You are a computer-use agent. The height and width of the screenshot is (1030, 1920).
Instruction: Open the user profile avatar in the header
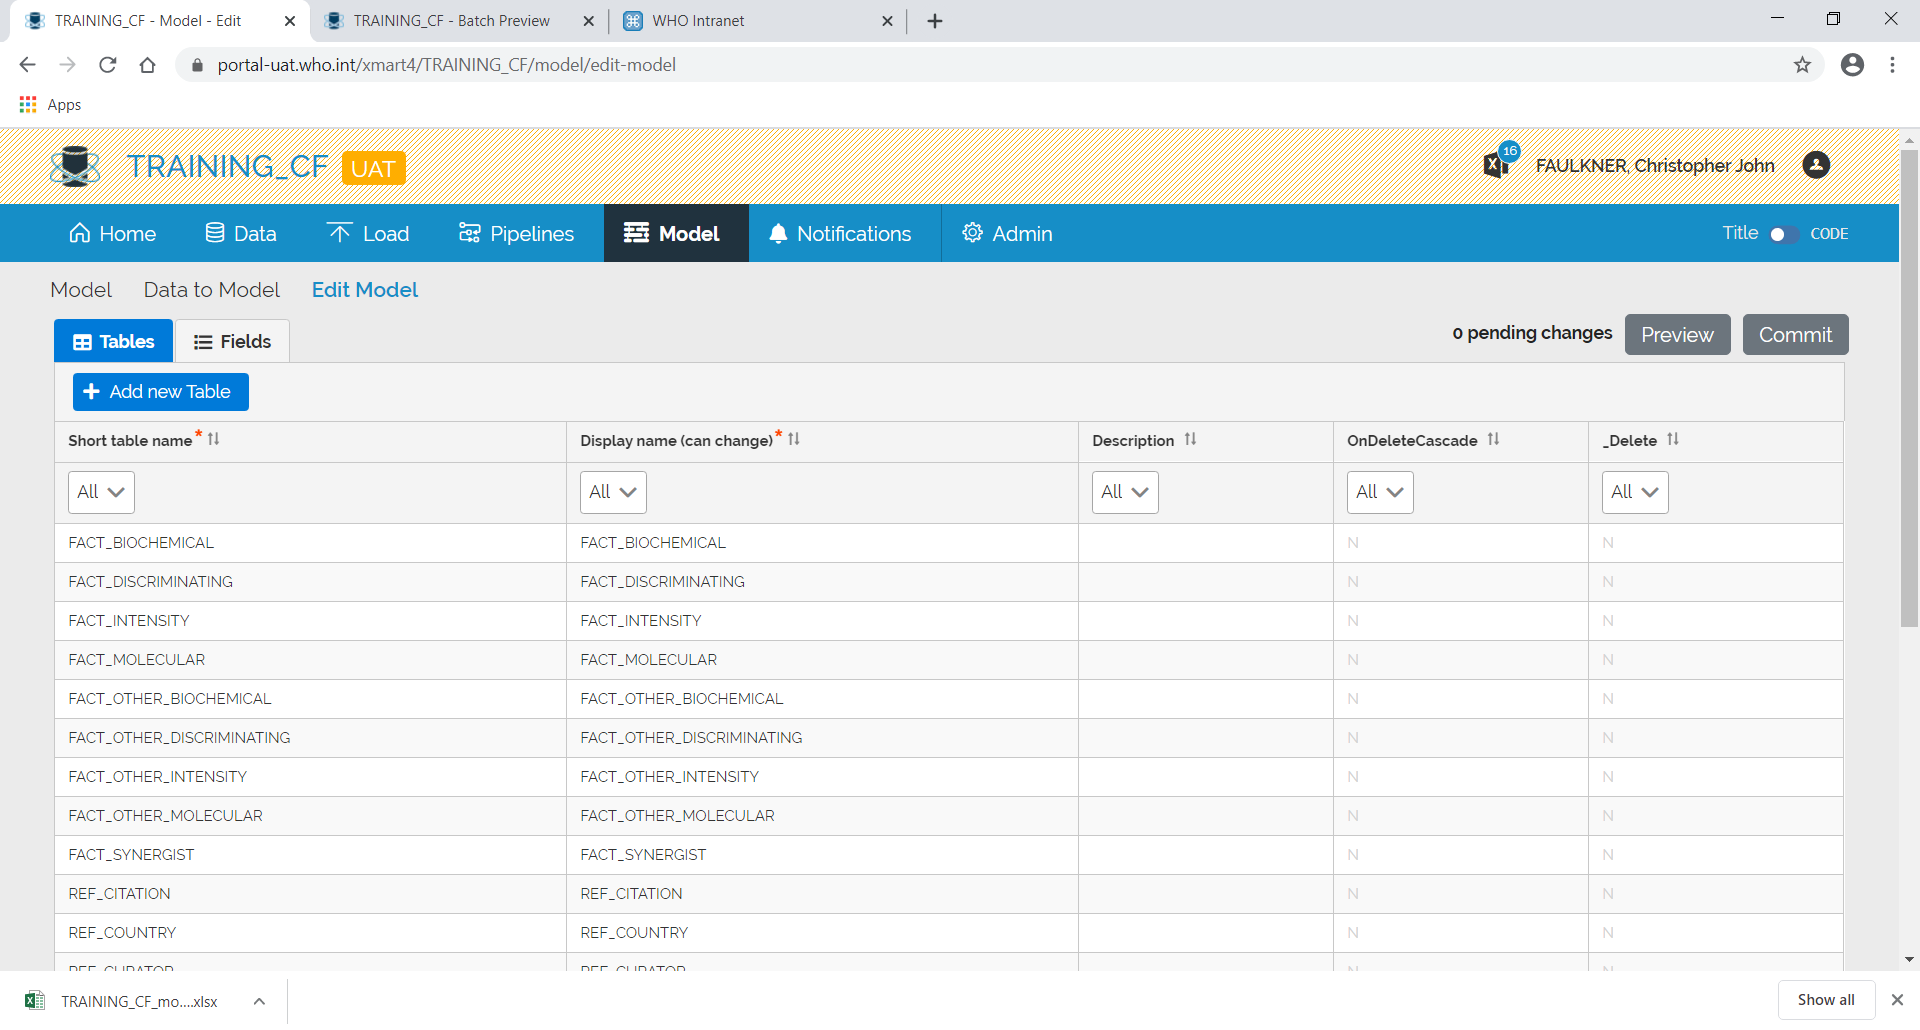point(1816,165)
